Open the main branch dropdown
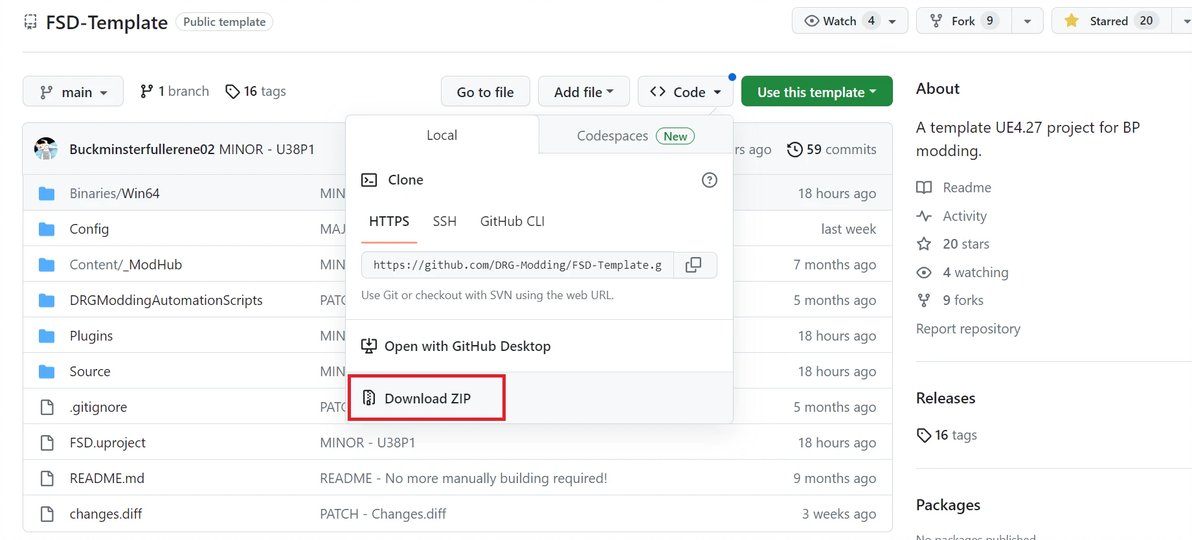This screenshot has width=1192, height=540. coord(73,92)
